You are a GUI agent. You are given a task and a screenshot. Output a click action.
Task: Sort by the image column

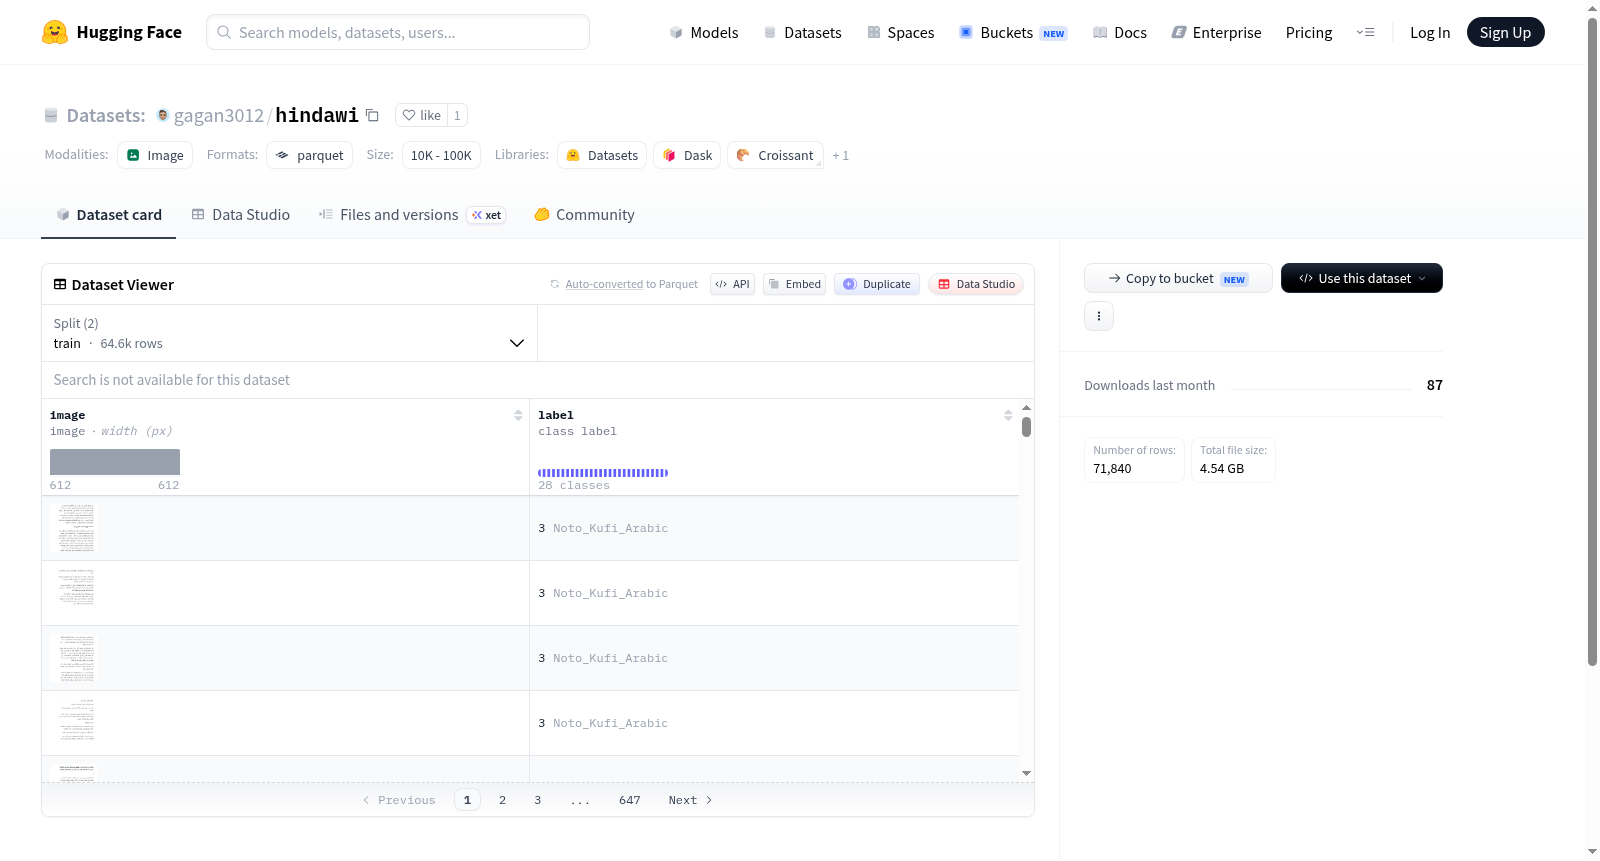click(518, 415)
